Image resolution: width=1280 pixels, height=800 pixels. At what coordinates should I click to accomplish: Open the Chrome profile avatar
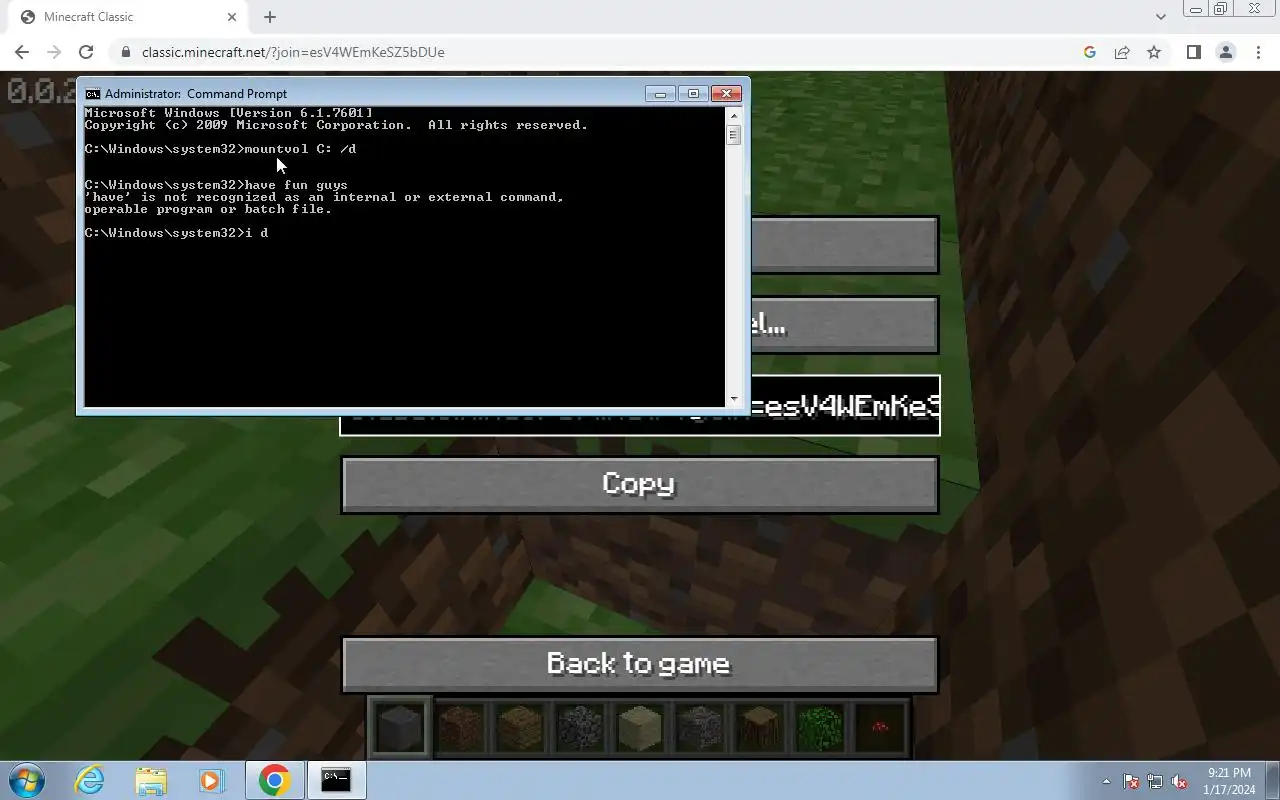[x=1225, y=52]
